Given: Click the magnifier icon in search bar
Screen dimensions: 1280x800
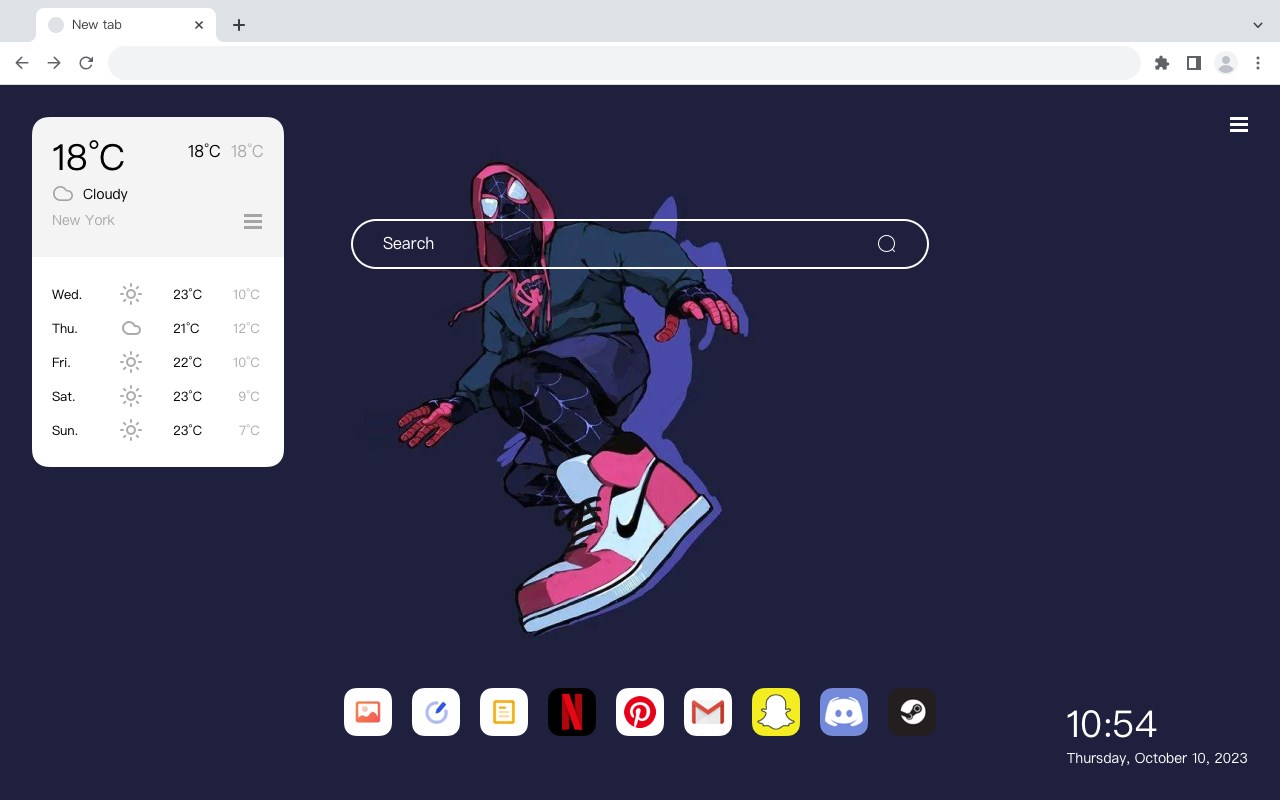Looking at the screenshot, I should click(x=886, y=244).
